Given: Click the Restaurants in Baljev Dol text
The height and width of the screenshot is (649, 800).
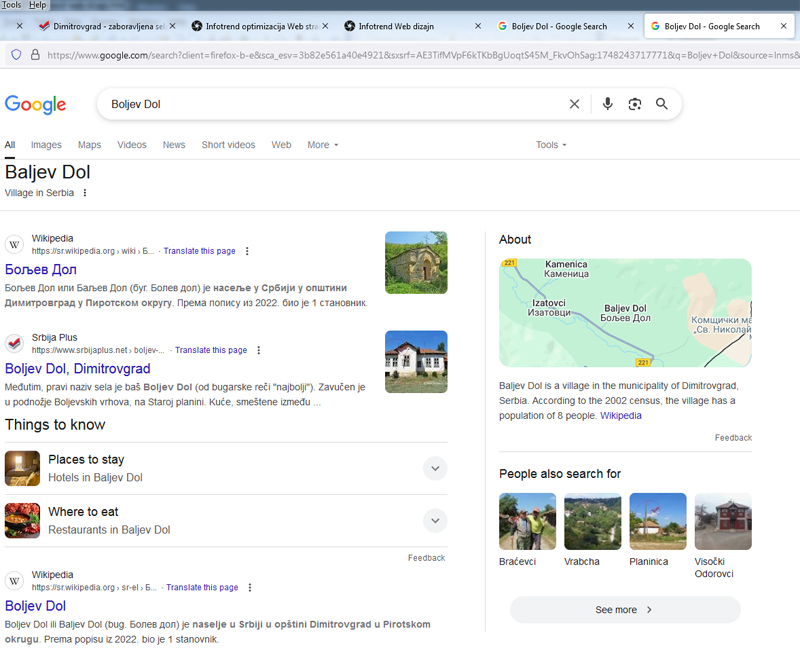Looking at the screenshot, I should [x=109, y=530].
